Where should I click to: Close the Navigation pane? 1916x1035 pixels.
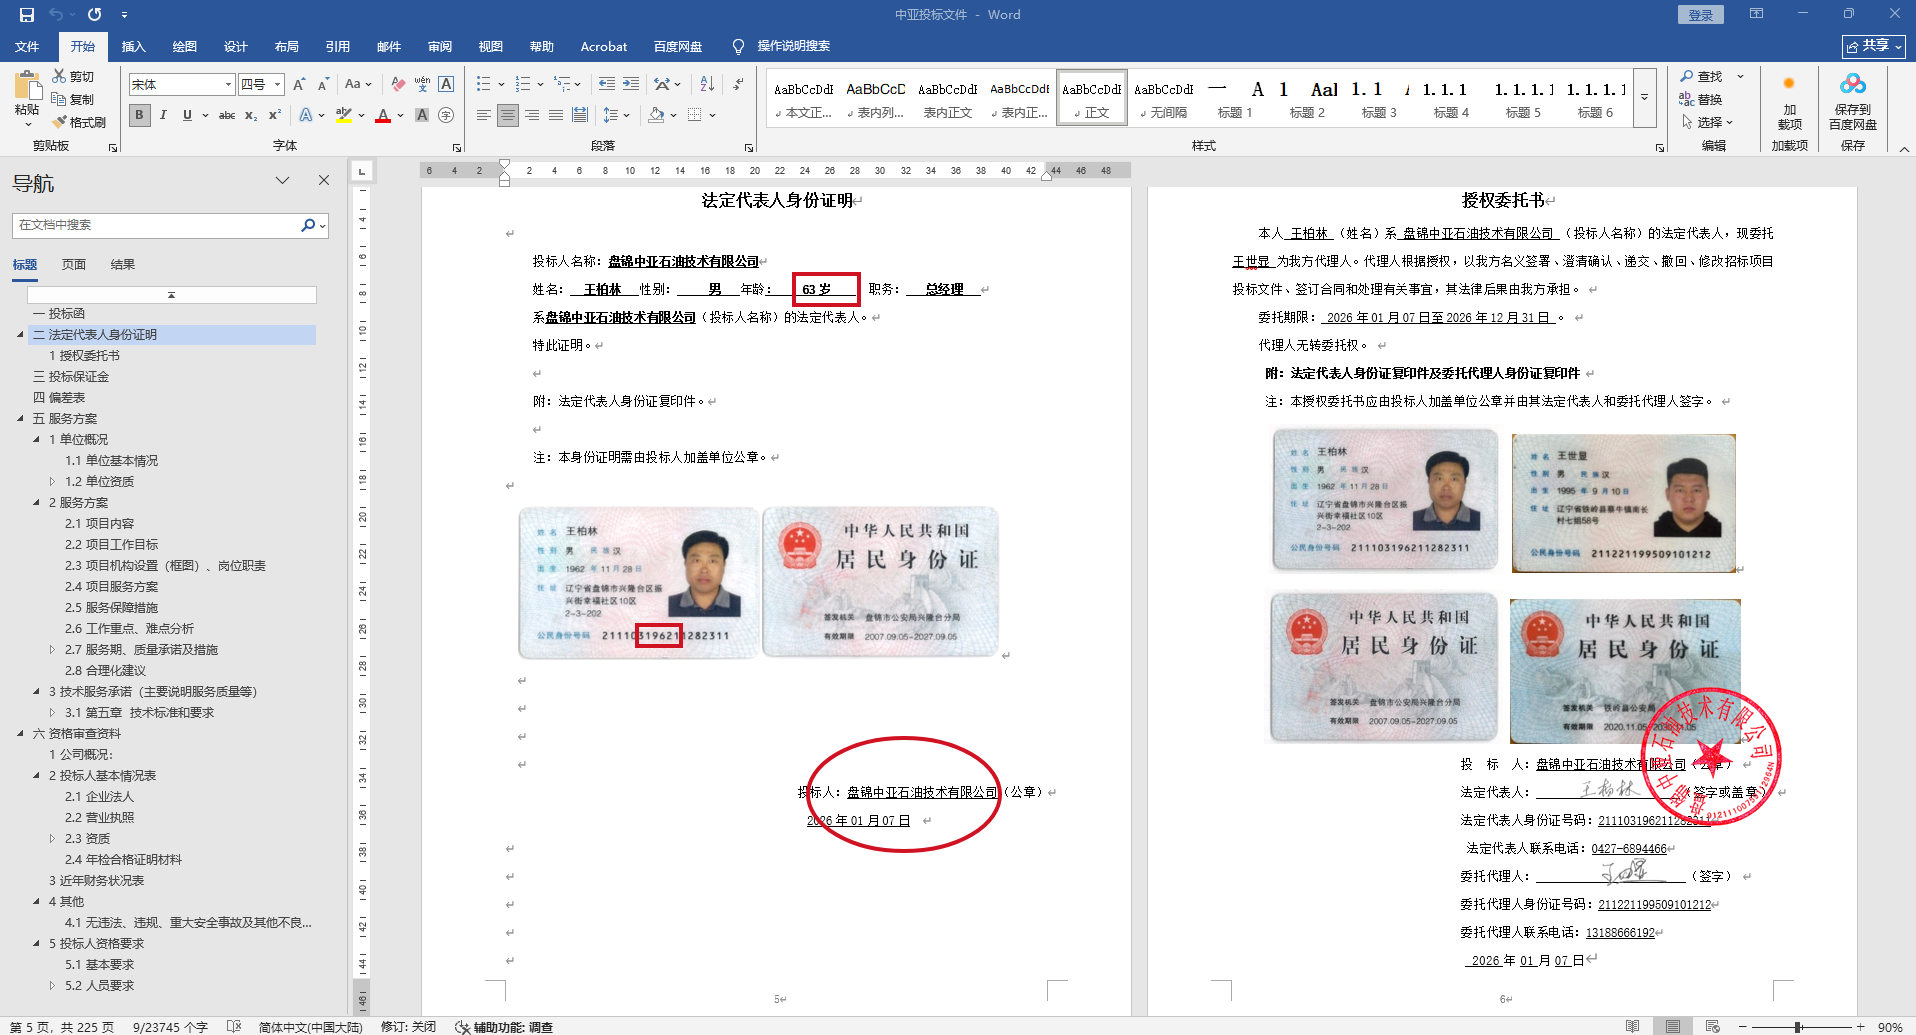(x=324, y=180)
